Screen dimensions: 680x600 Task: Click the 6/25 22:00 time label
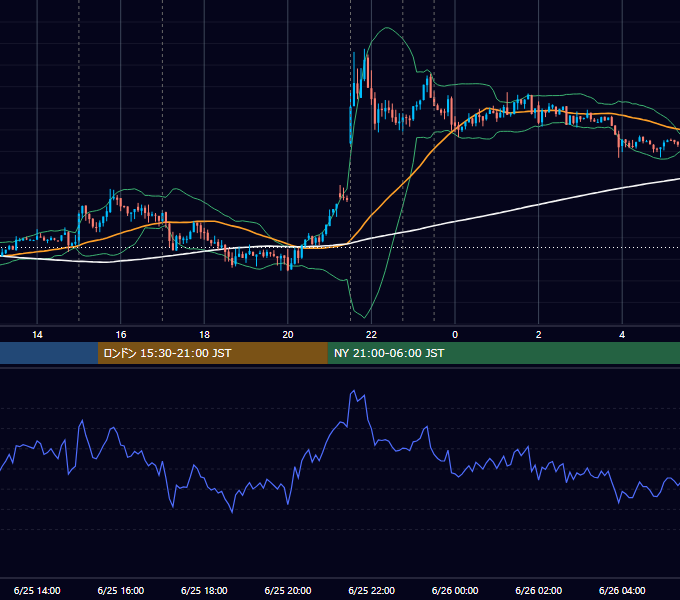coord(371,590)
